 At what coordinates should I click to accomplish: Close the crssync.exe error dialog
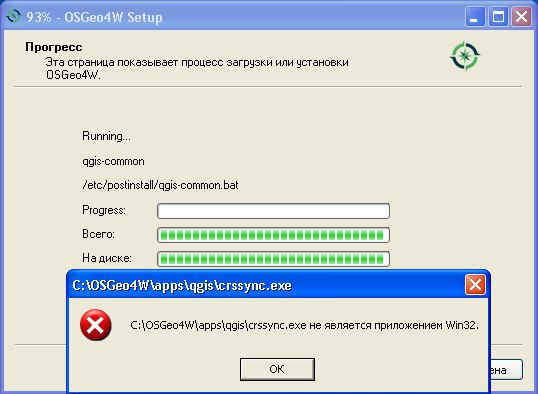[475, 285]
